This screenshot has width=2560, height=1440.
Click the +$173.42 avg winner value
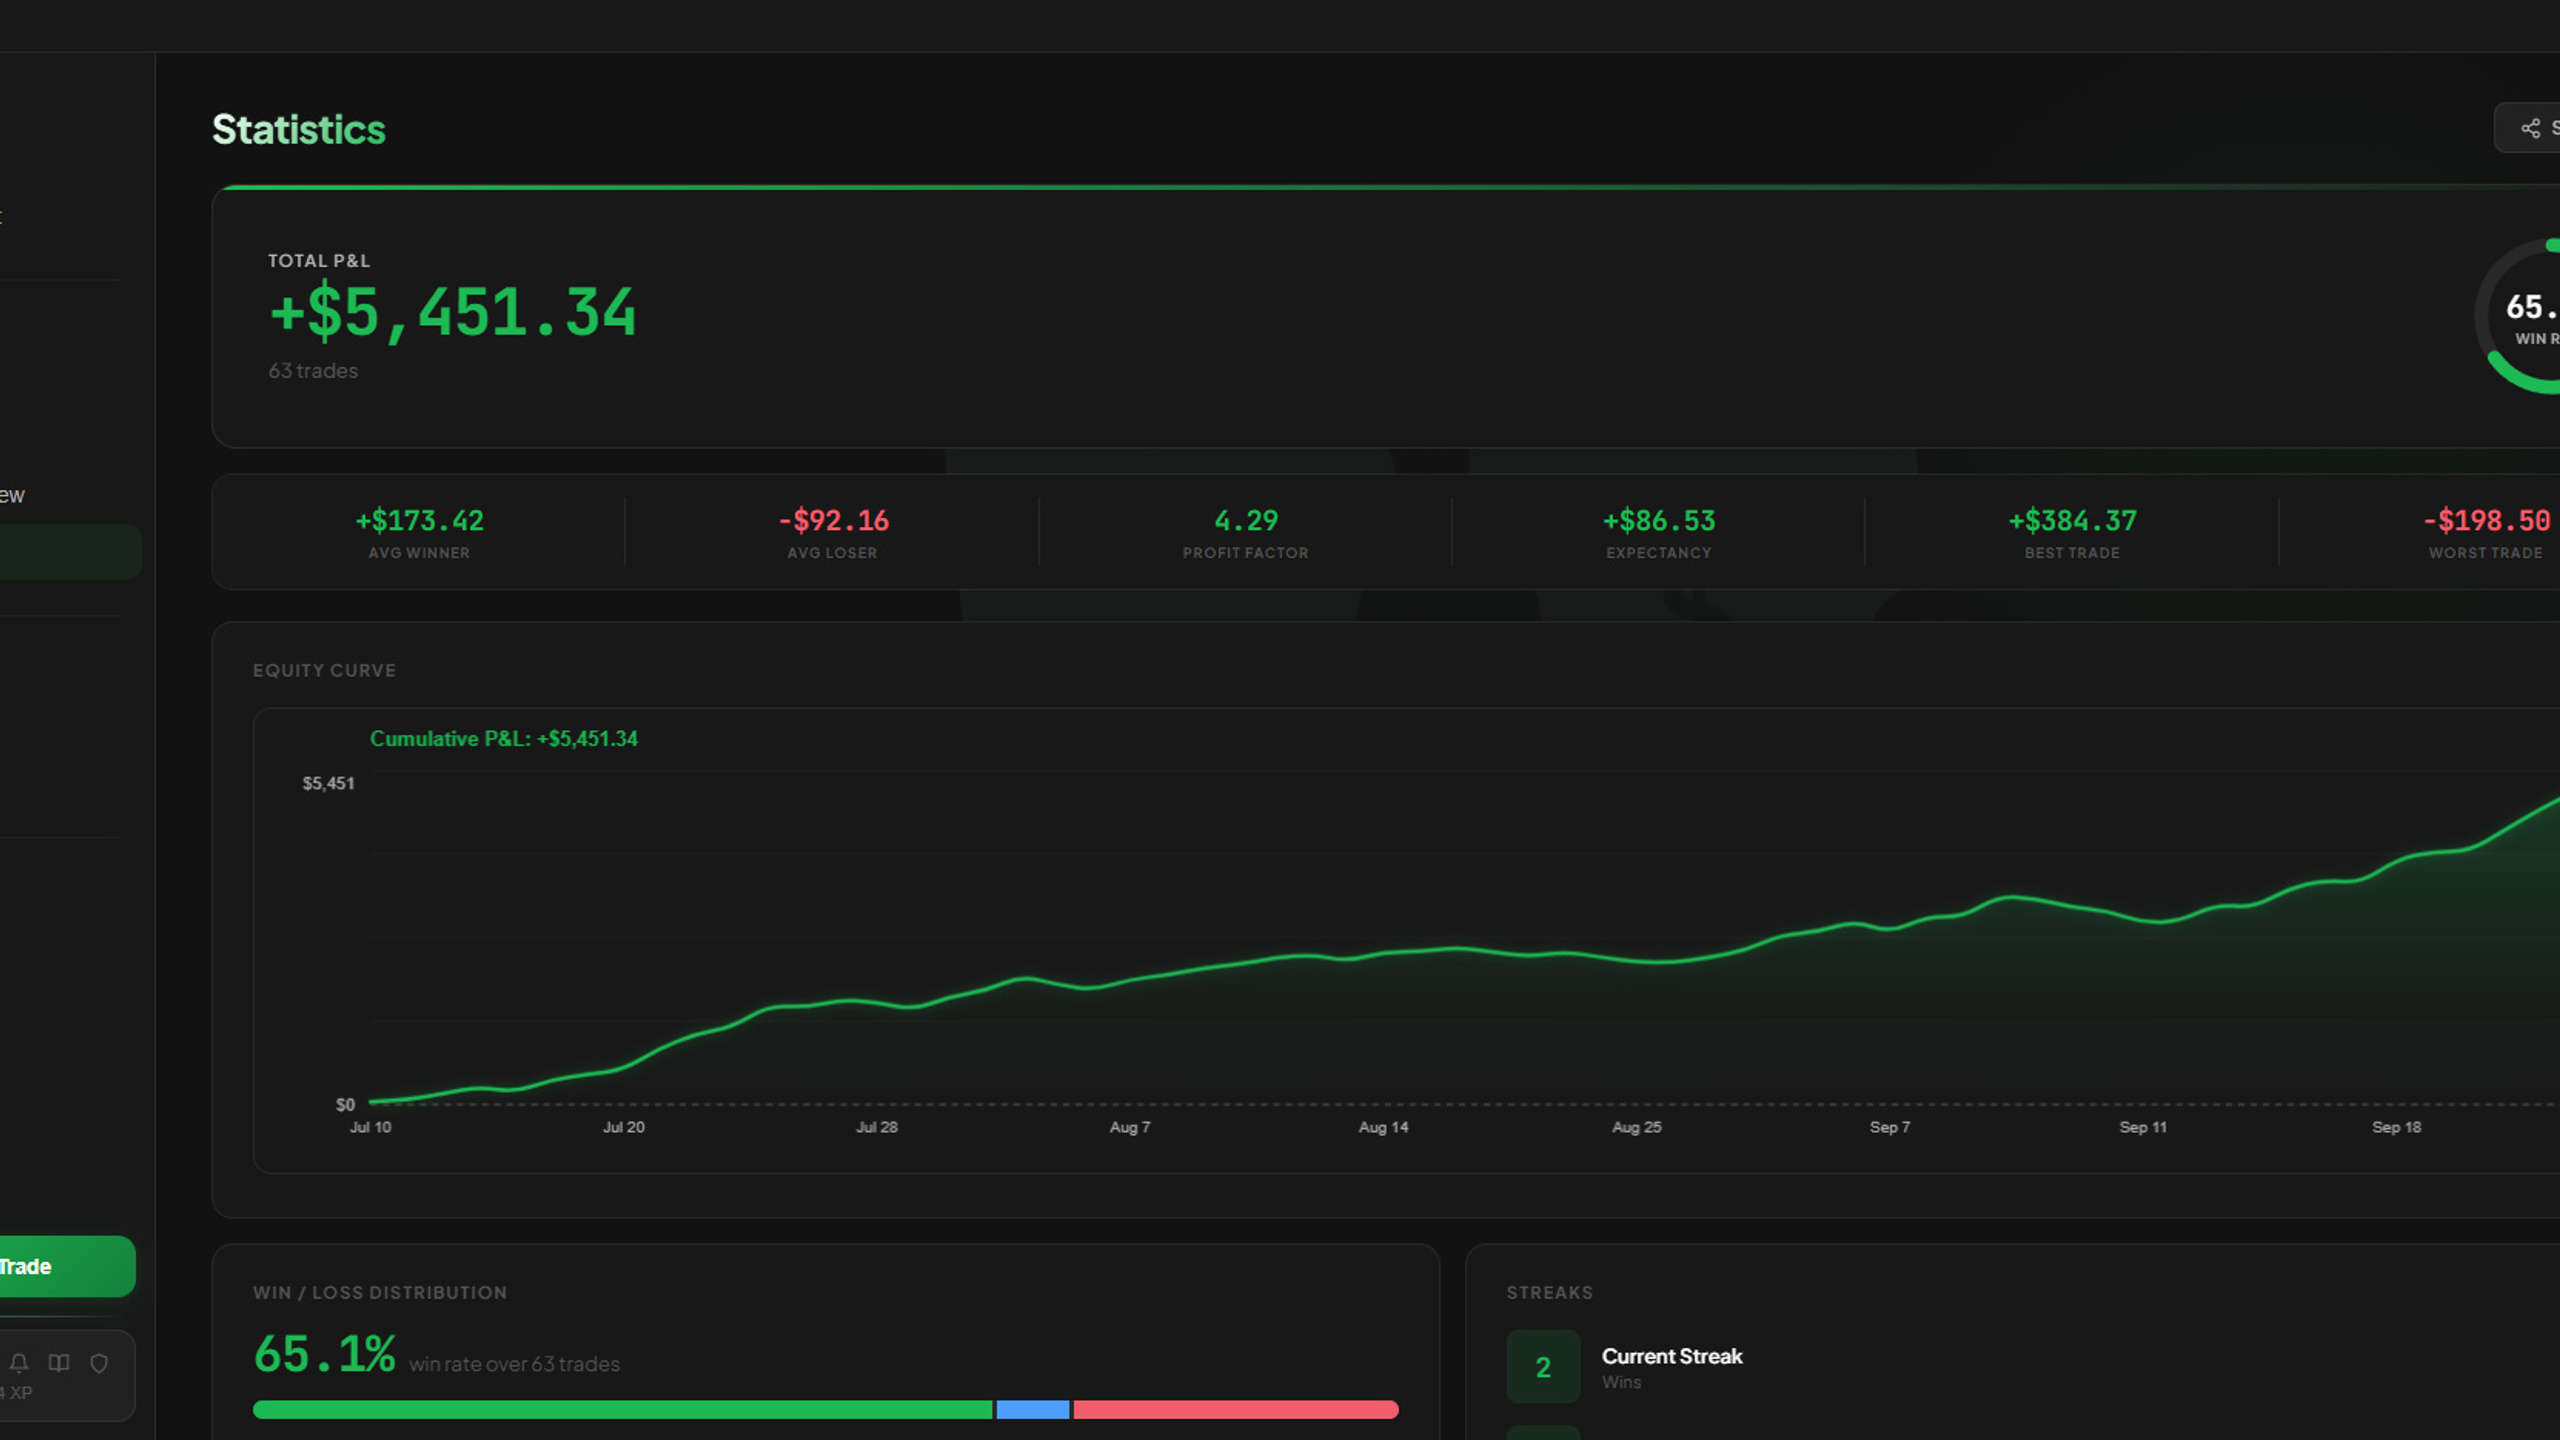(419, 520)
